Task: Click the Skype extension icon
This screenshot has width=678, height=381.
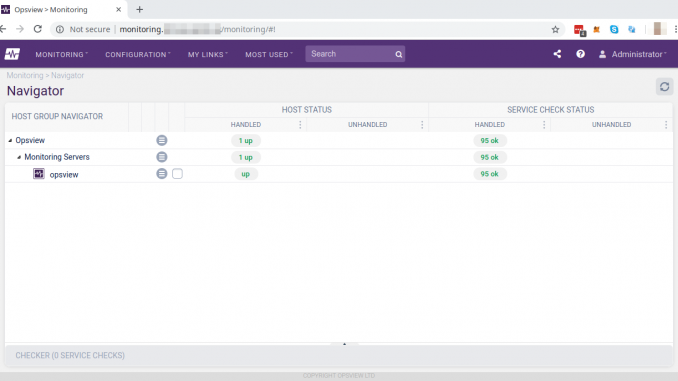Action: (x=614, y=29)
